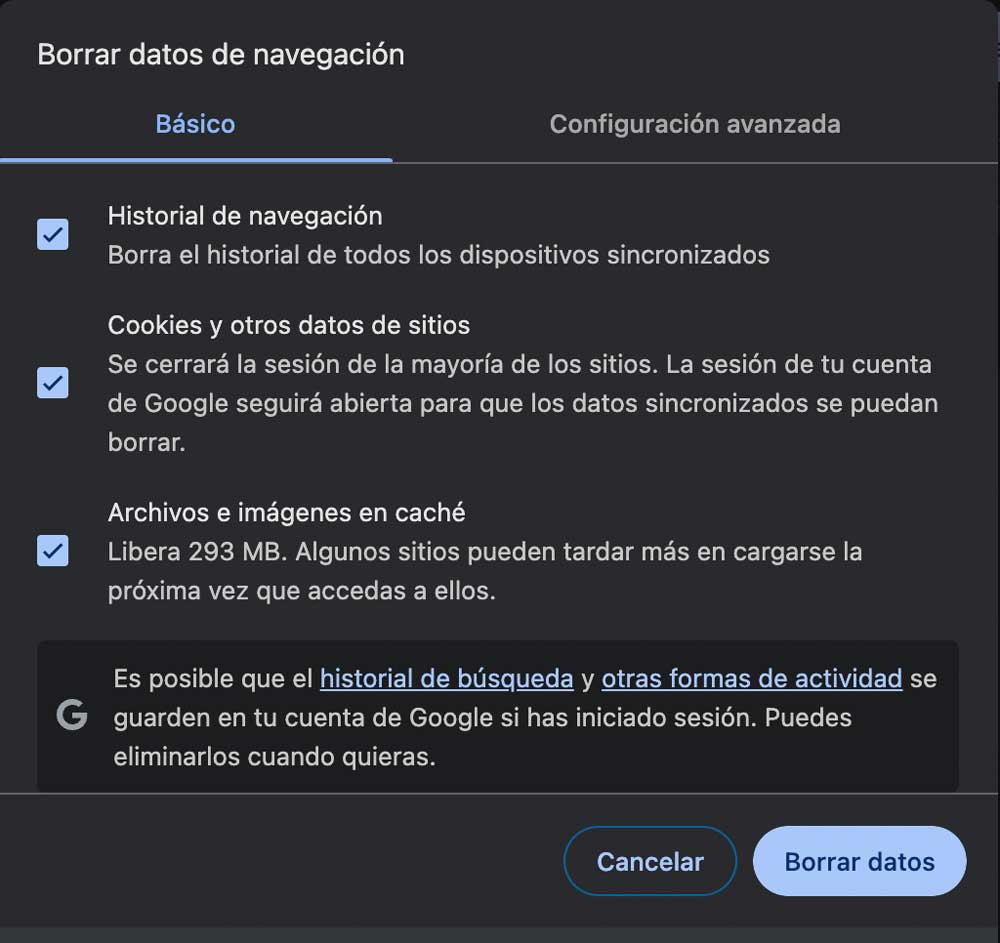
Task: Uncheck Archivos e imágenes en caché
Action: point(52,551)
